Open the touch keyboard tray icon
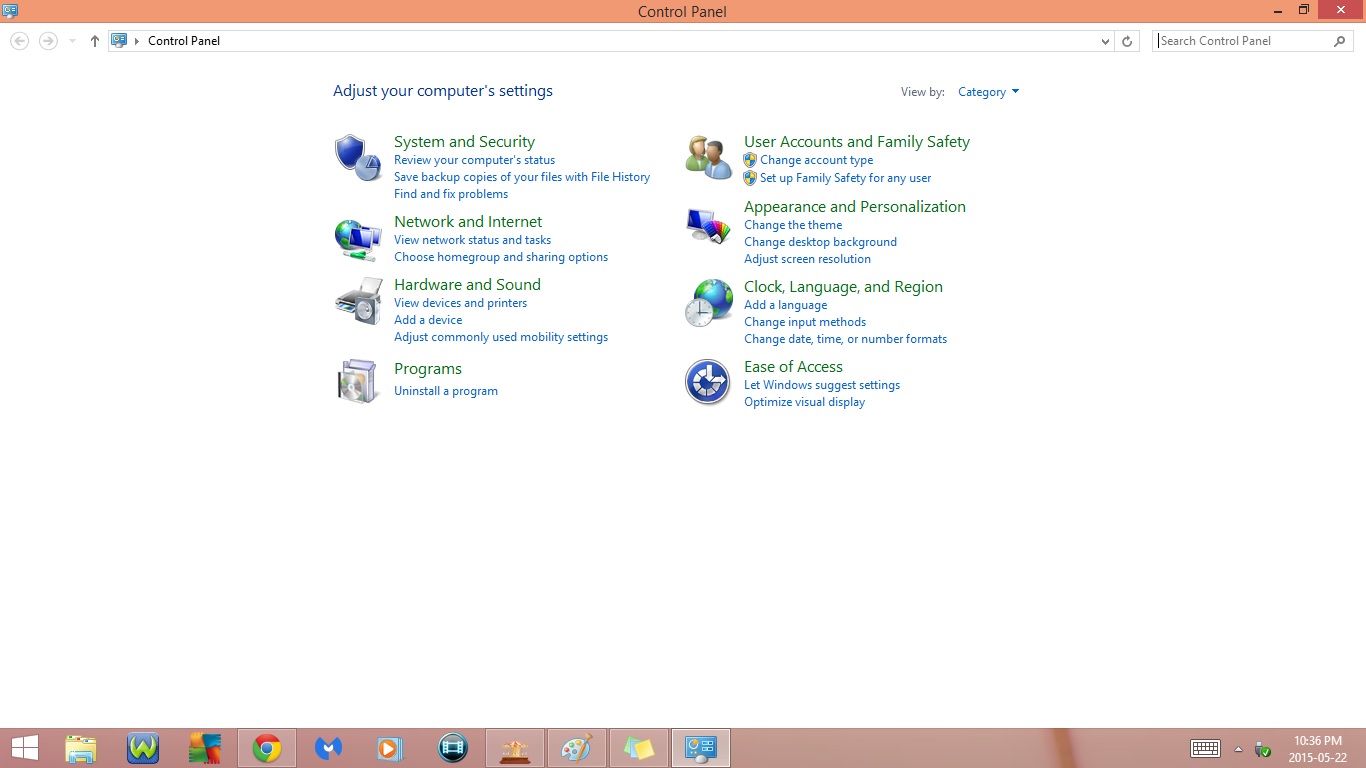 point(1205,749)
